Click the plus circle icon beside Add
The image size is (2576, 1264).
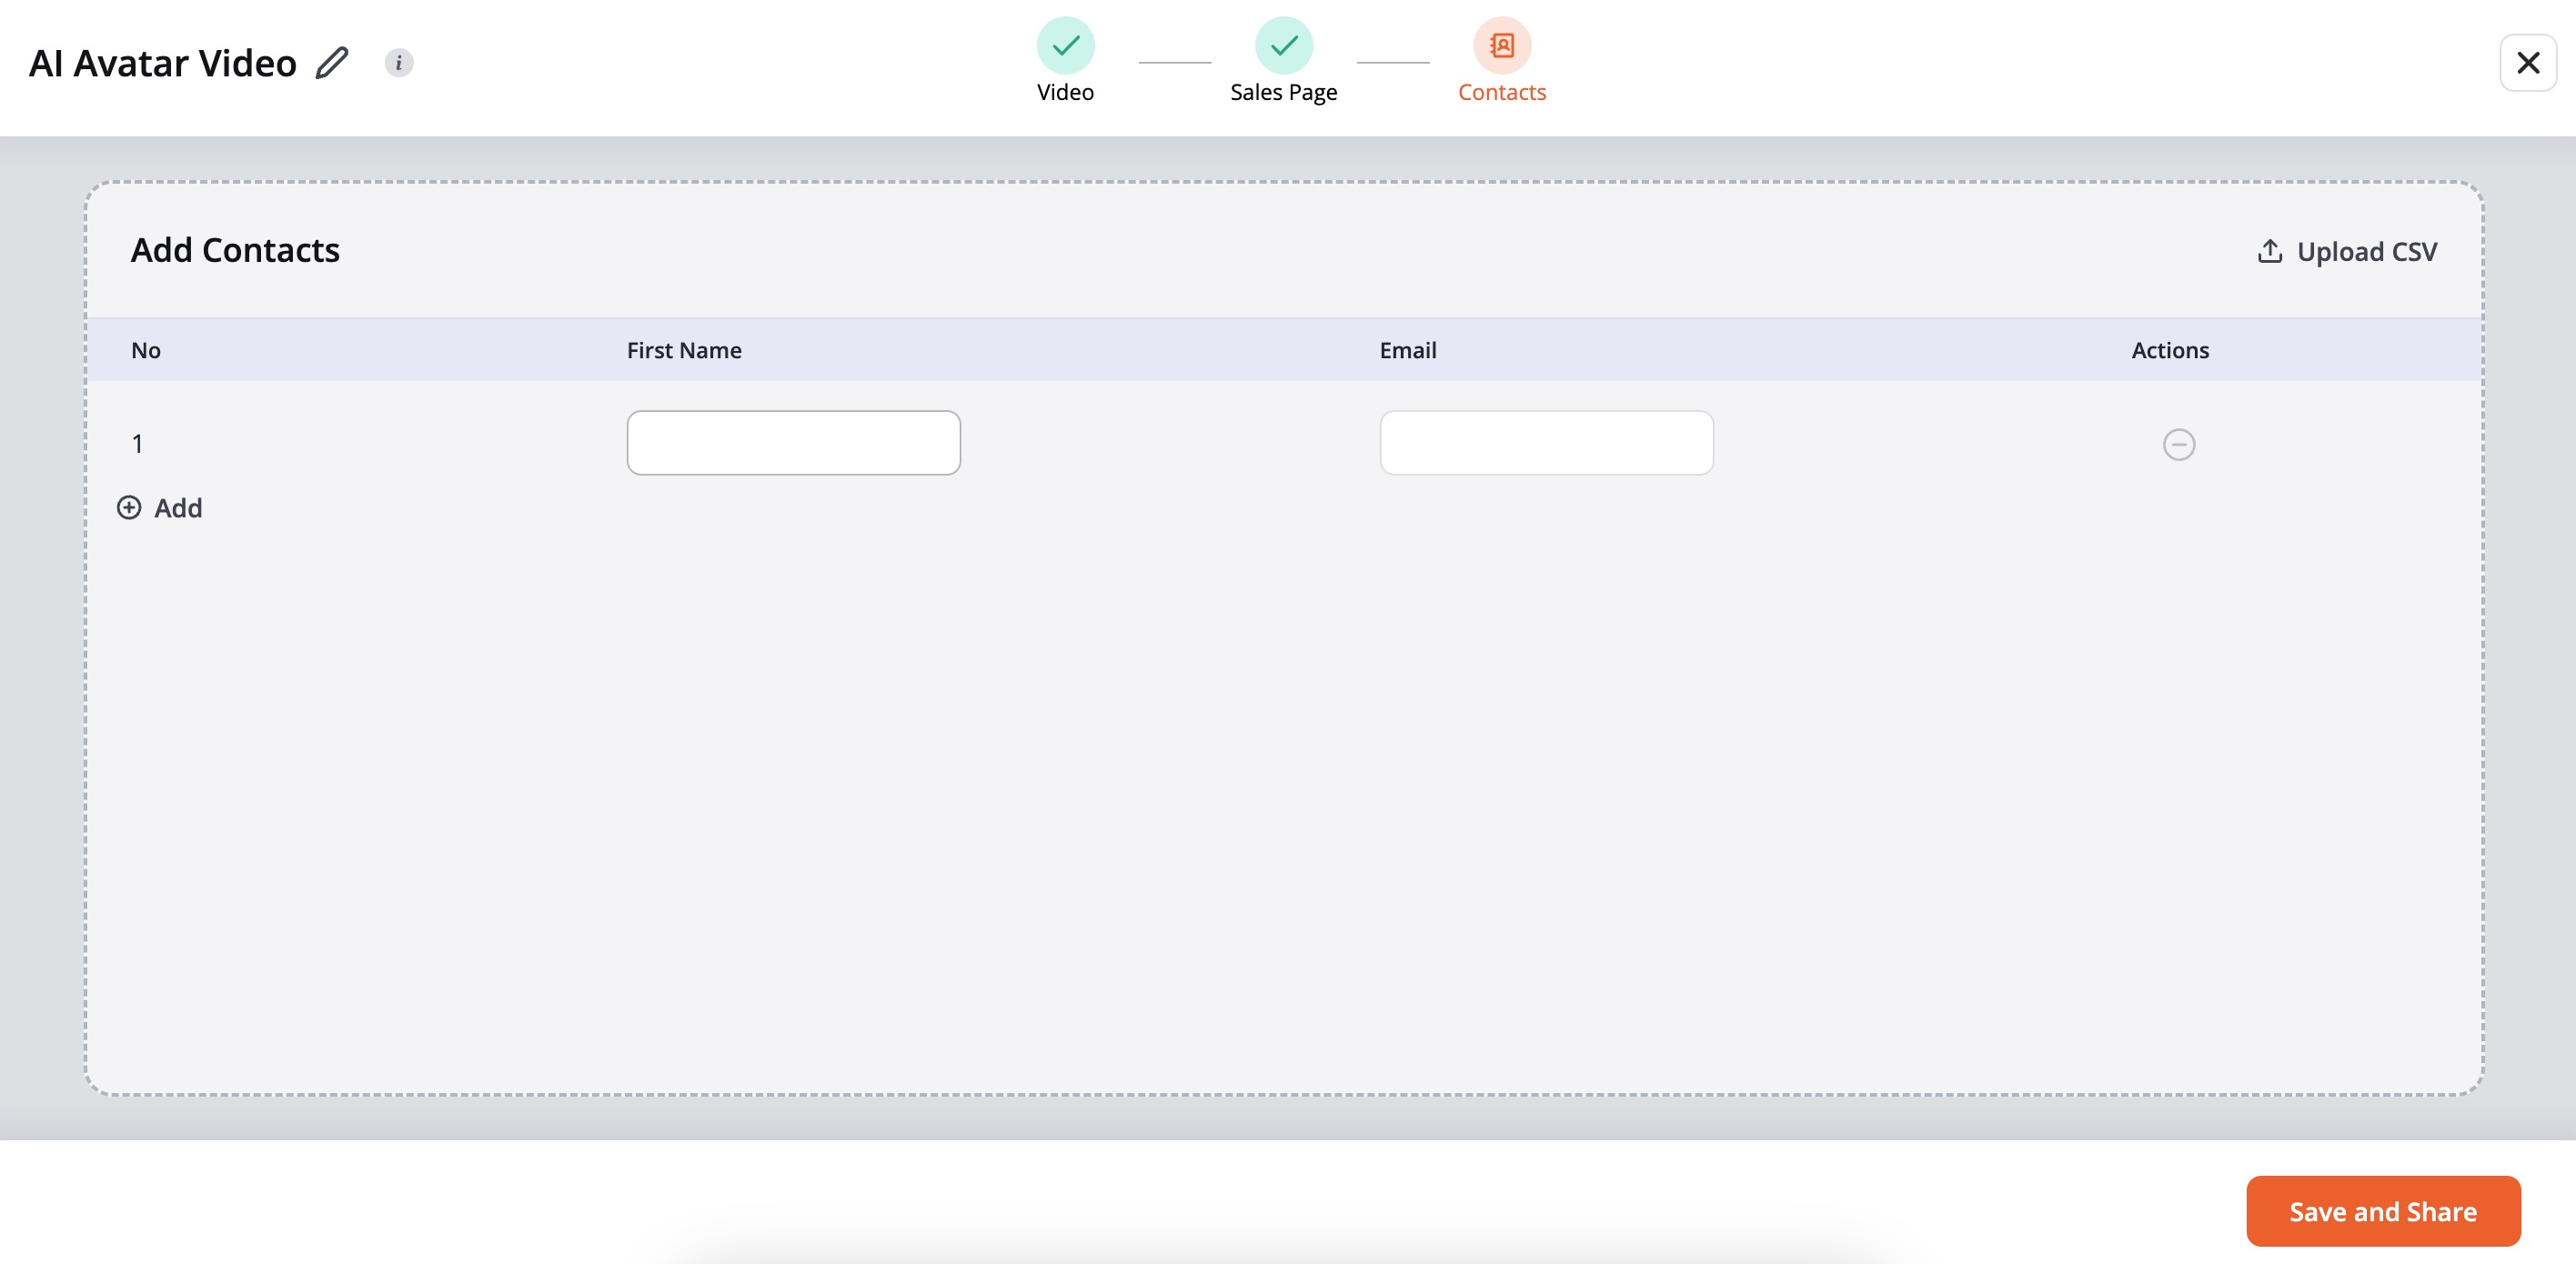[x=129, y=508]
